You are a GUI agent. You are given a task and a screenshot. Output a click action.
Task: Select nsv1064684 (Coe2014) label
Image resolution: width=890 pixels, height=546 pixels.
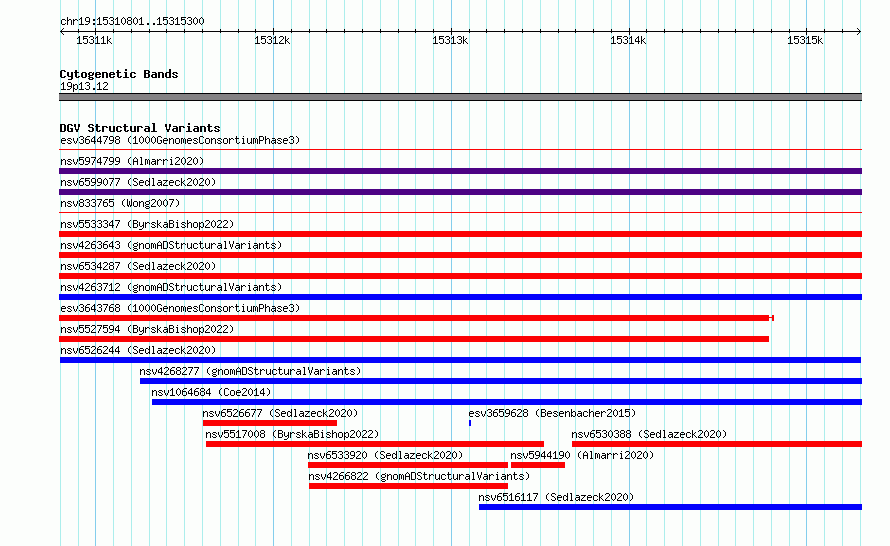point(211,392)
